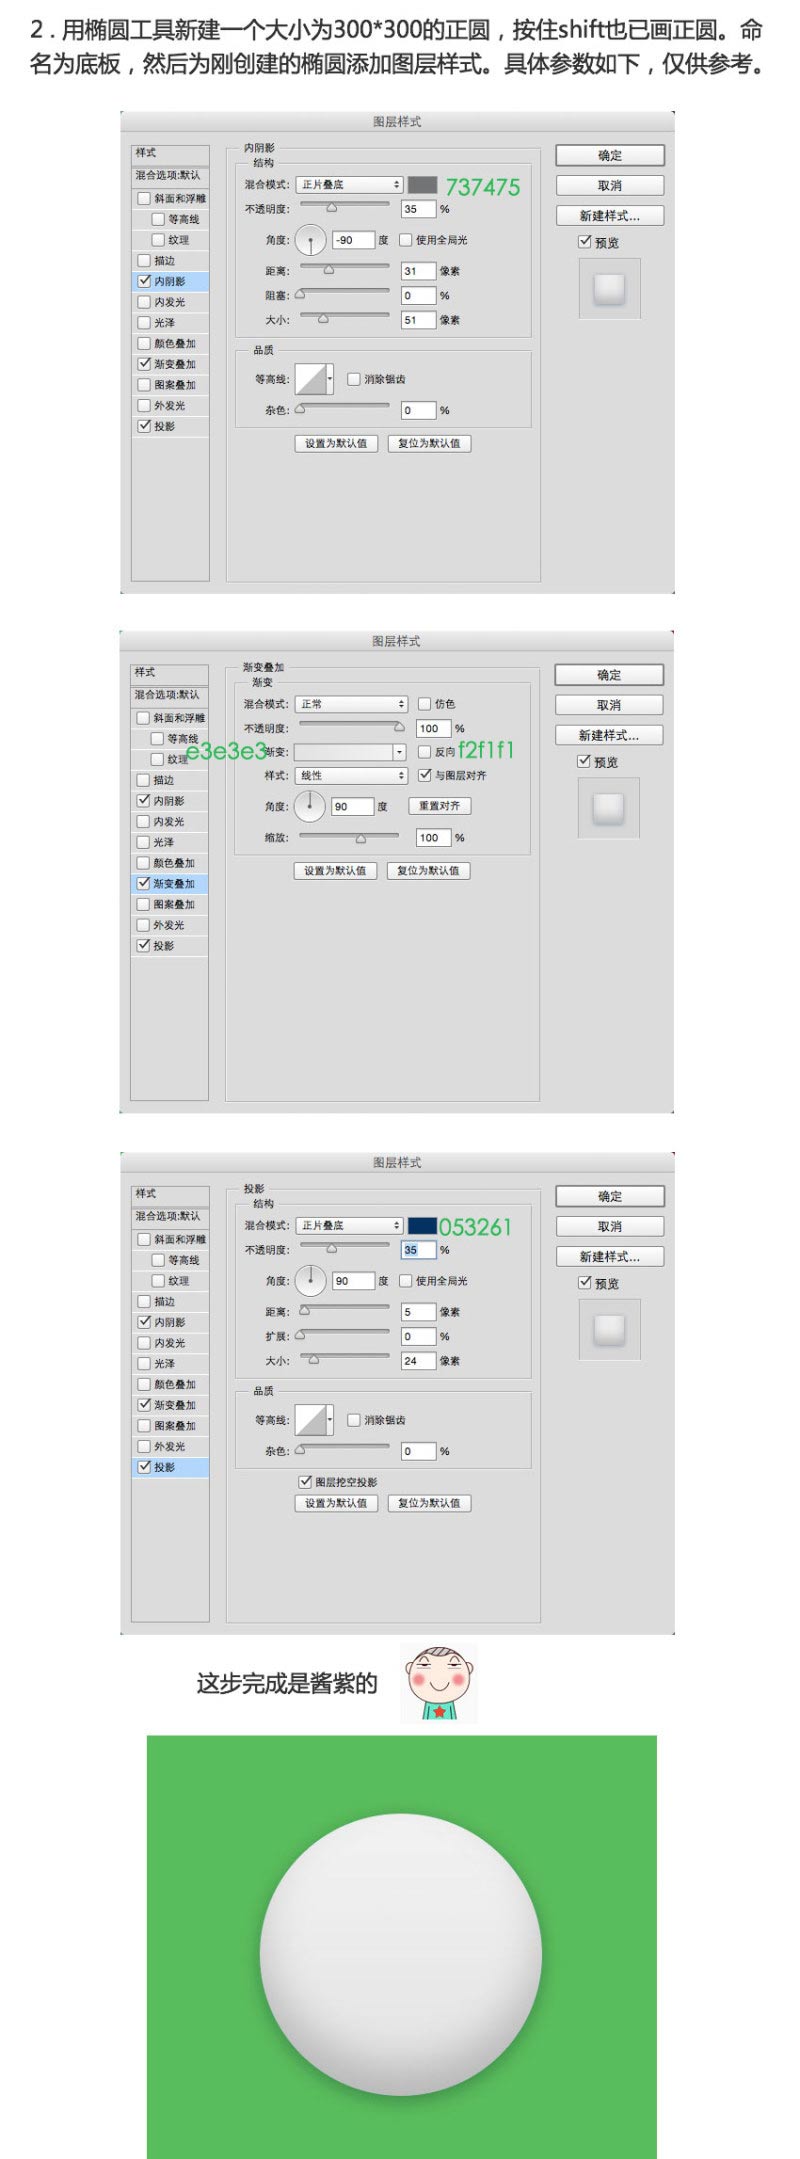The height and width of the screenshot is (2159, 800).
Task: Click the 距离 slider in 内阴影 settings
Action: [x=343, y=268]
